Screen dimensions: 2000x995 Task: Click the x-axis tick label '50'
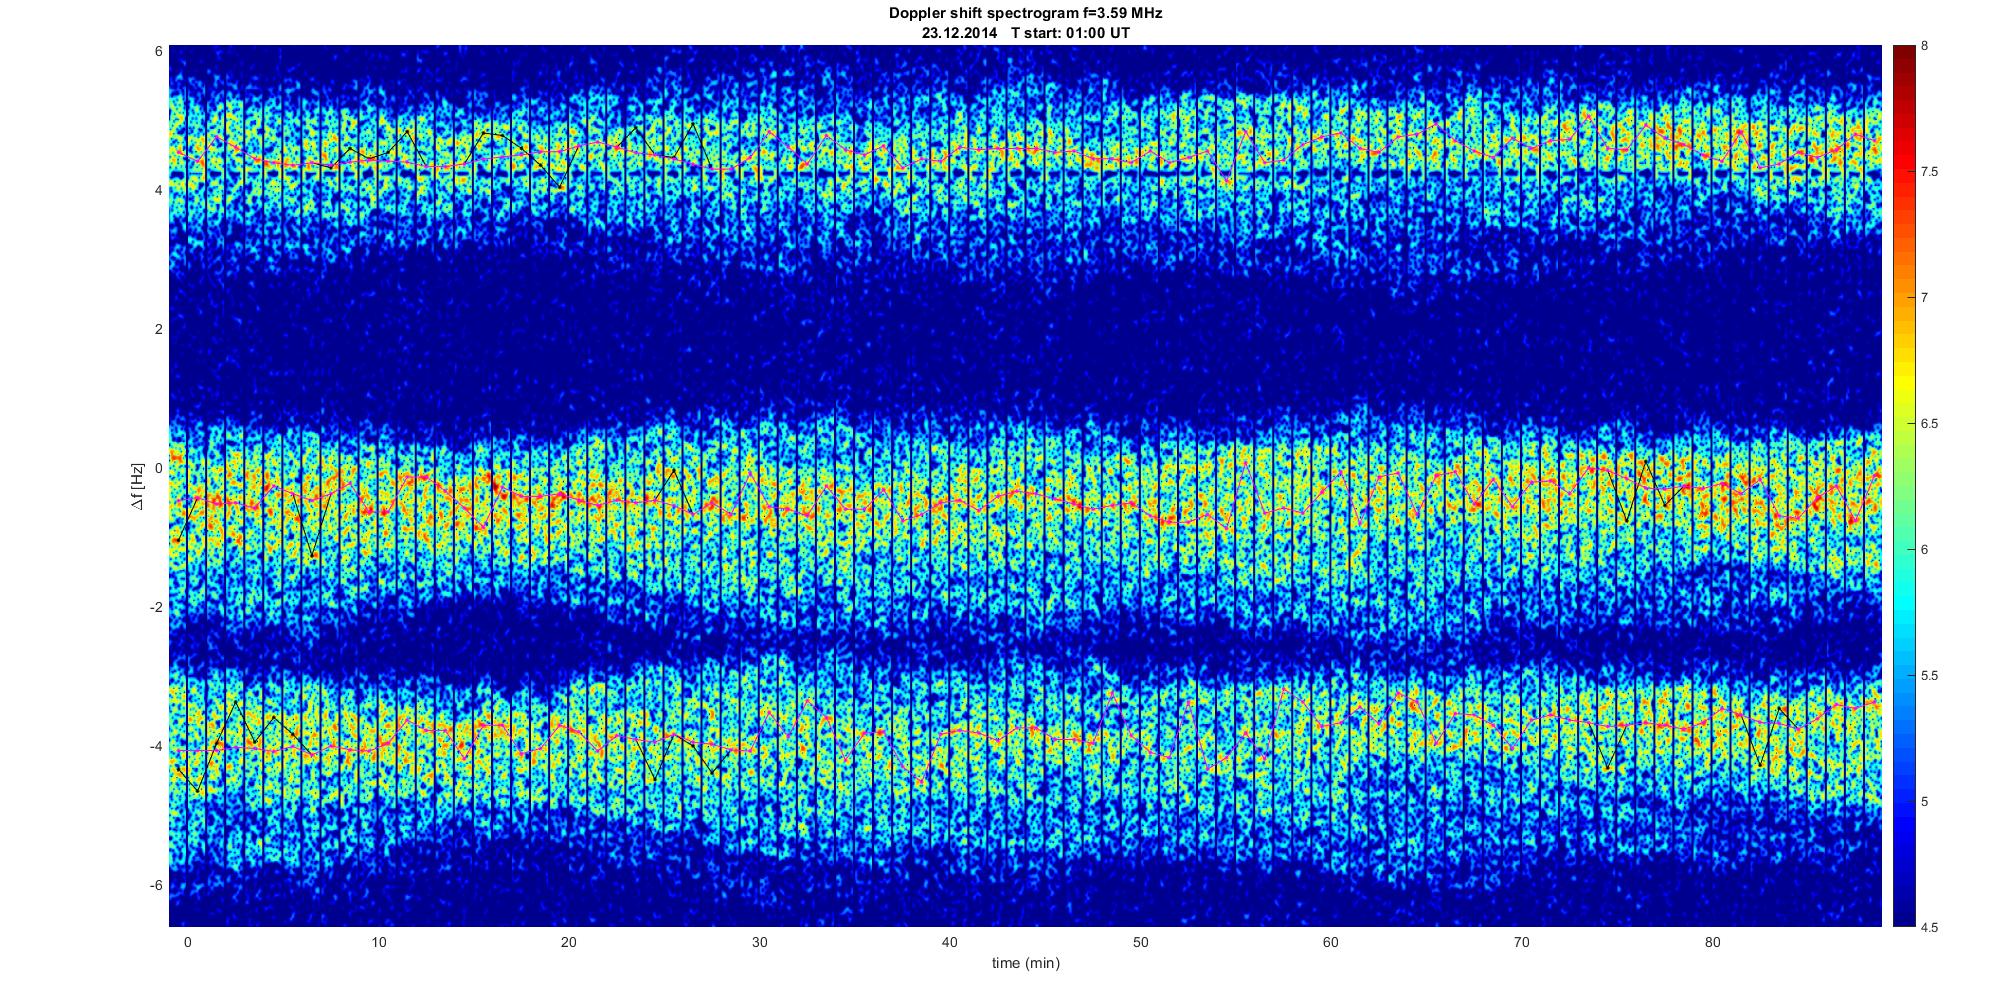pos(1140,942)
